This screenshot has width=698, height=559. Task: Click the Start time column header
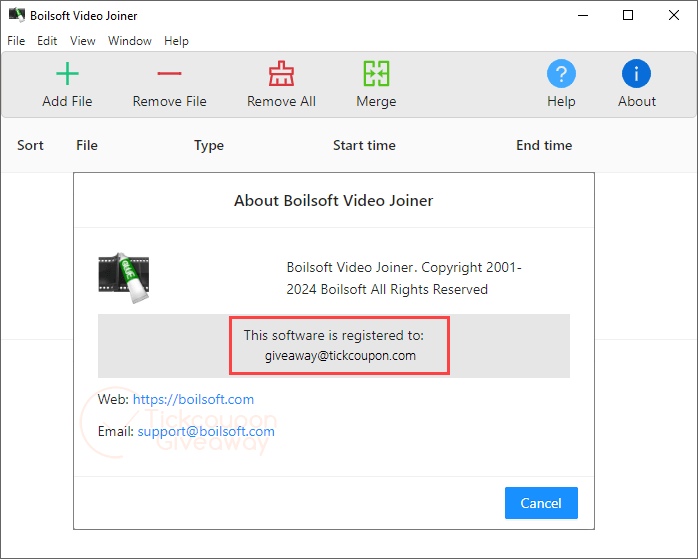(365, 145)
